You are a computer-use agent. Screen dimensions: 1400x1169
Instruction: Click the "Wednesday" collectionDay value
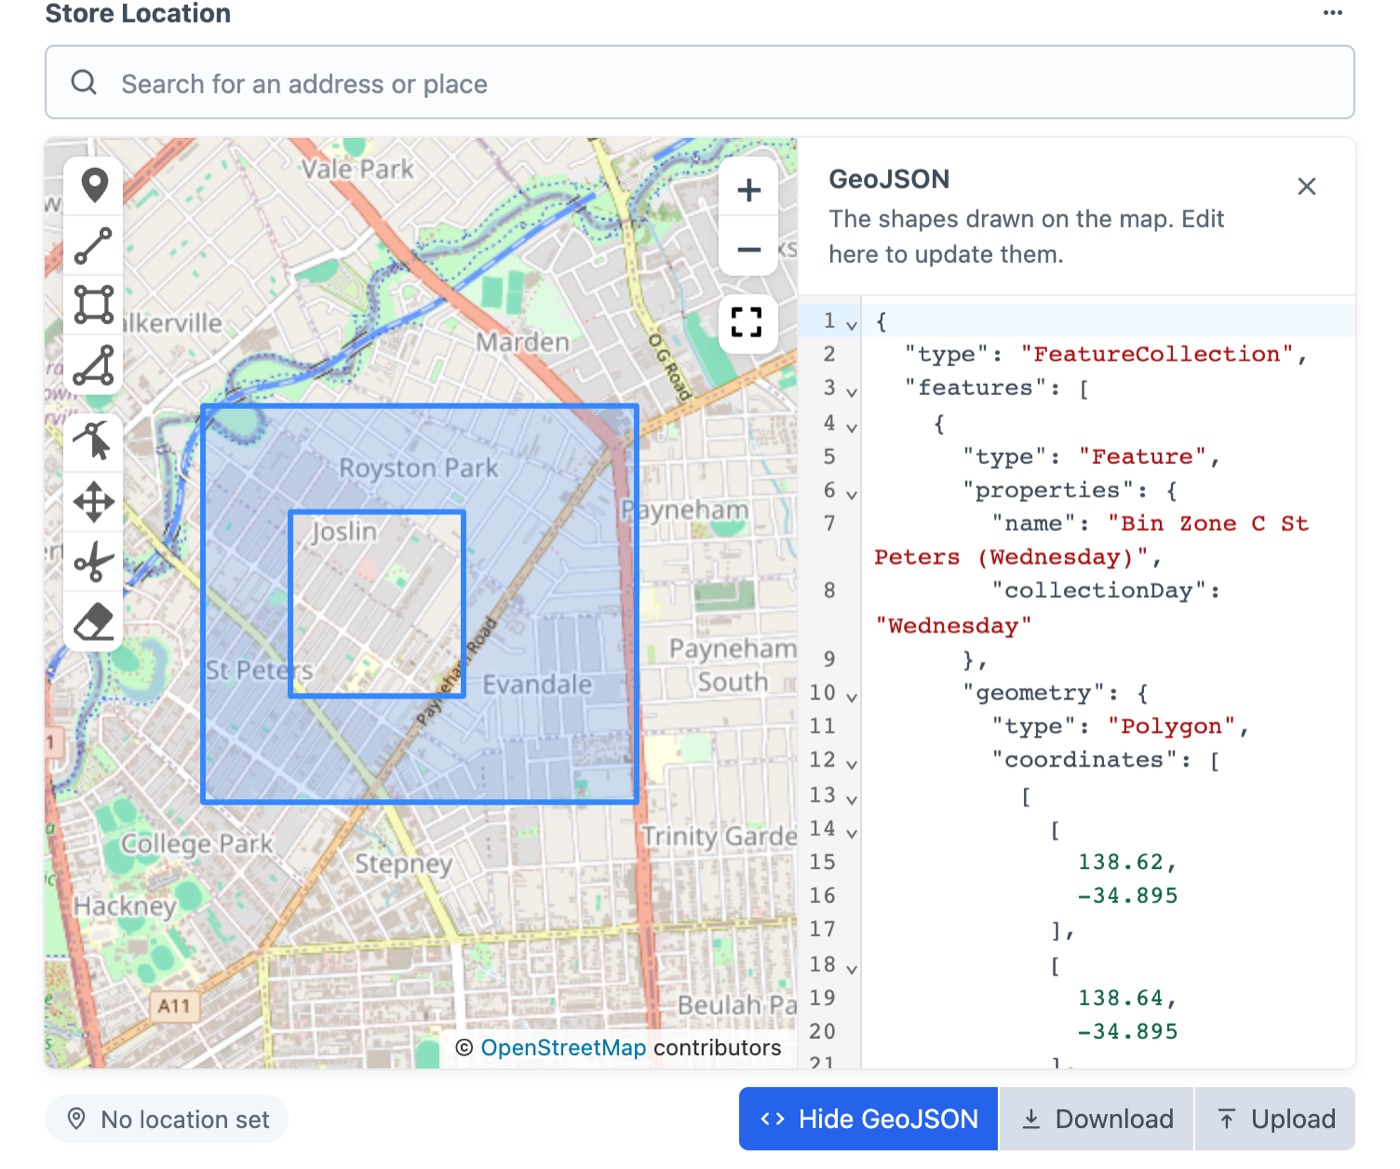(952, 626)
